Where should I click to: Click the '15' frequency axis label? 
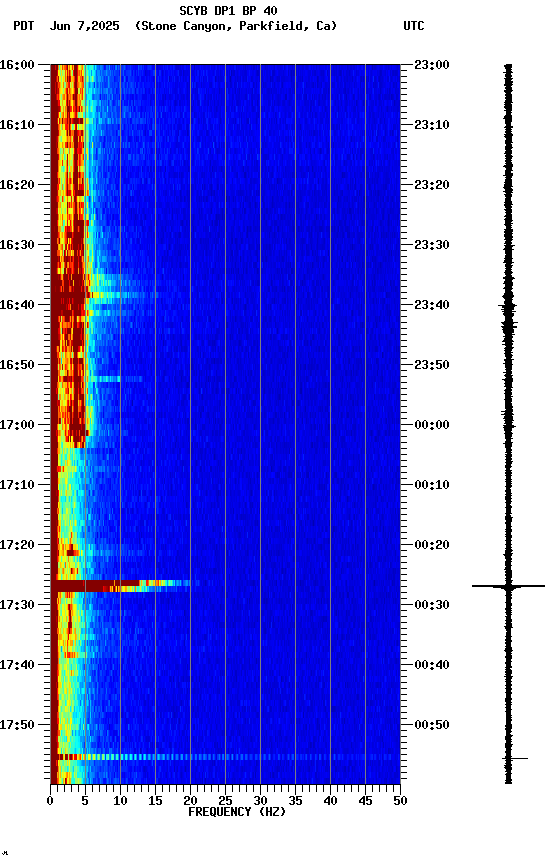click(155, 802)
